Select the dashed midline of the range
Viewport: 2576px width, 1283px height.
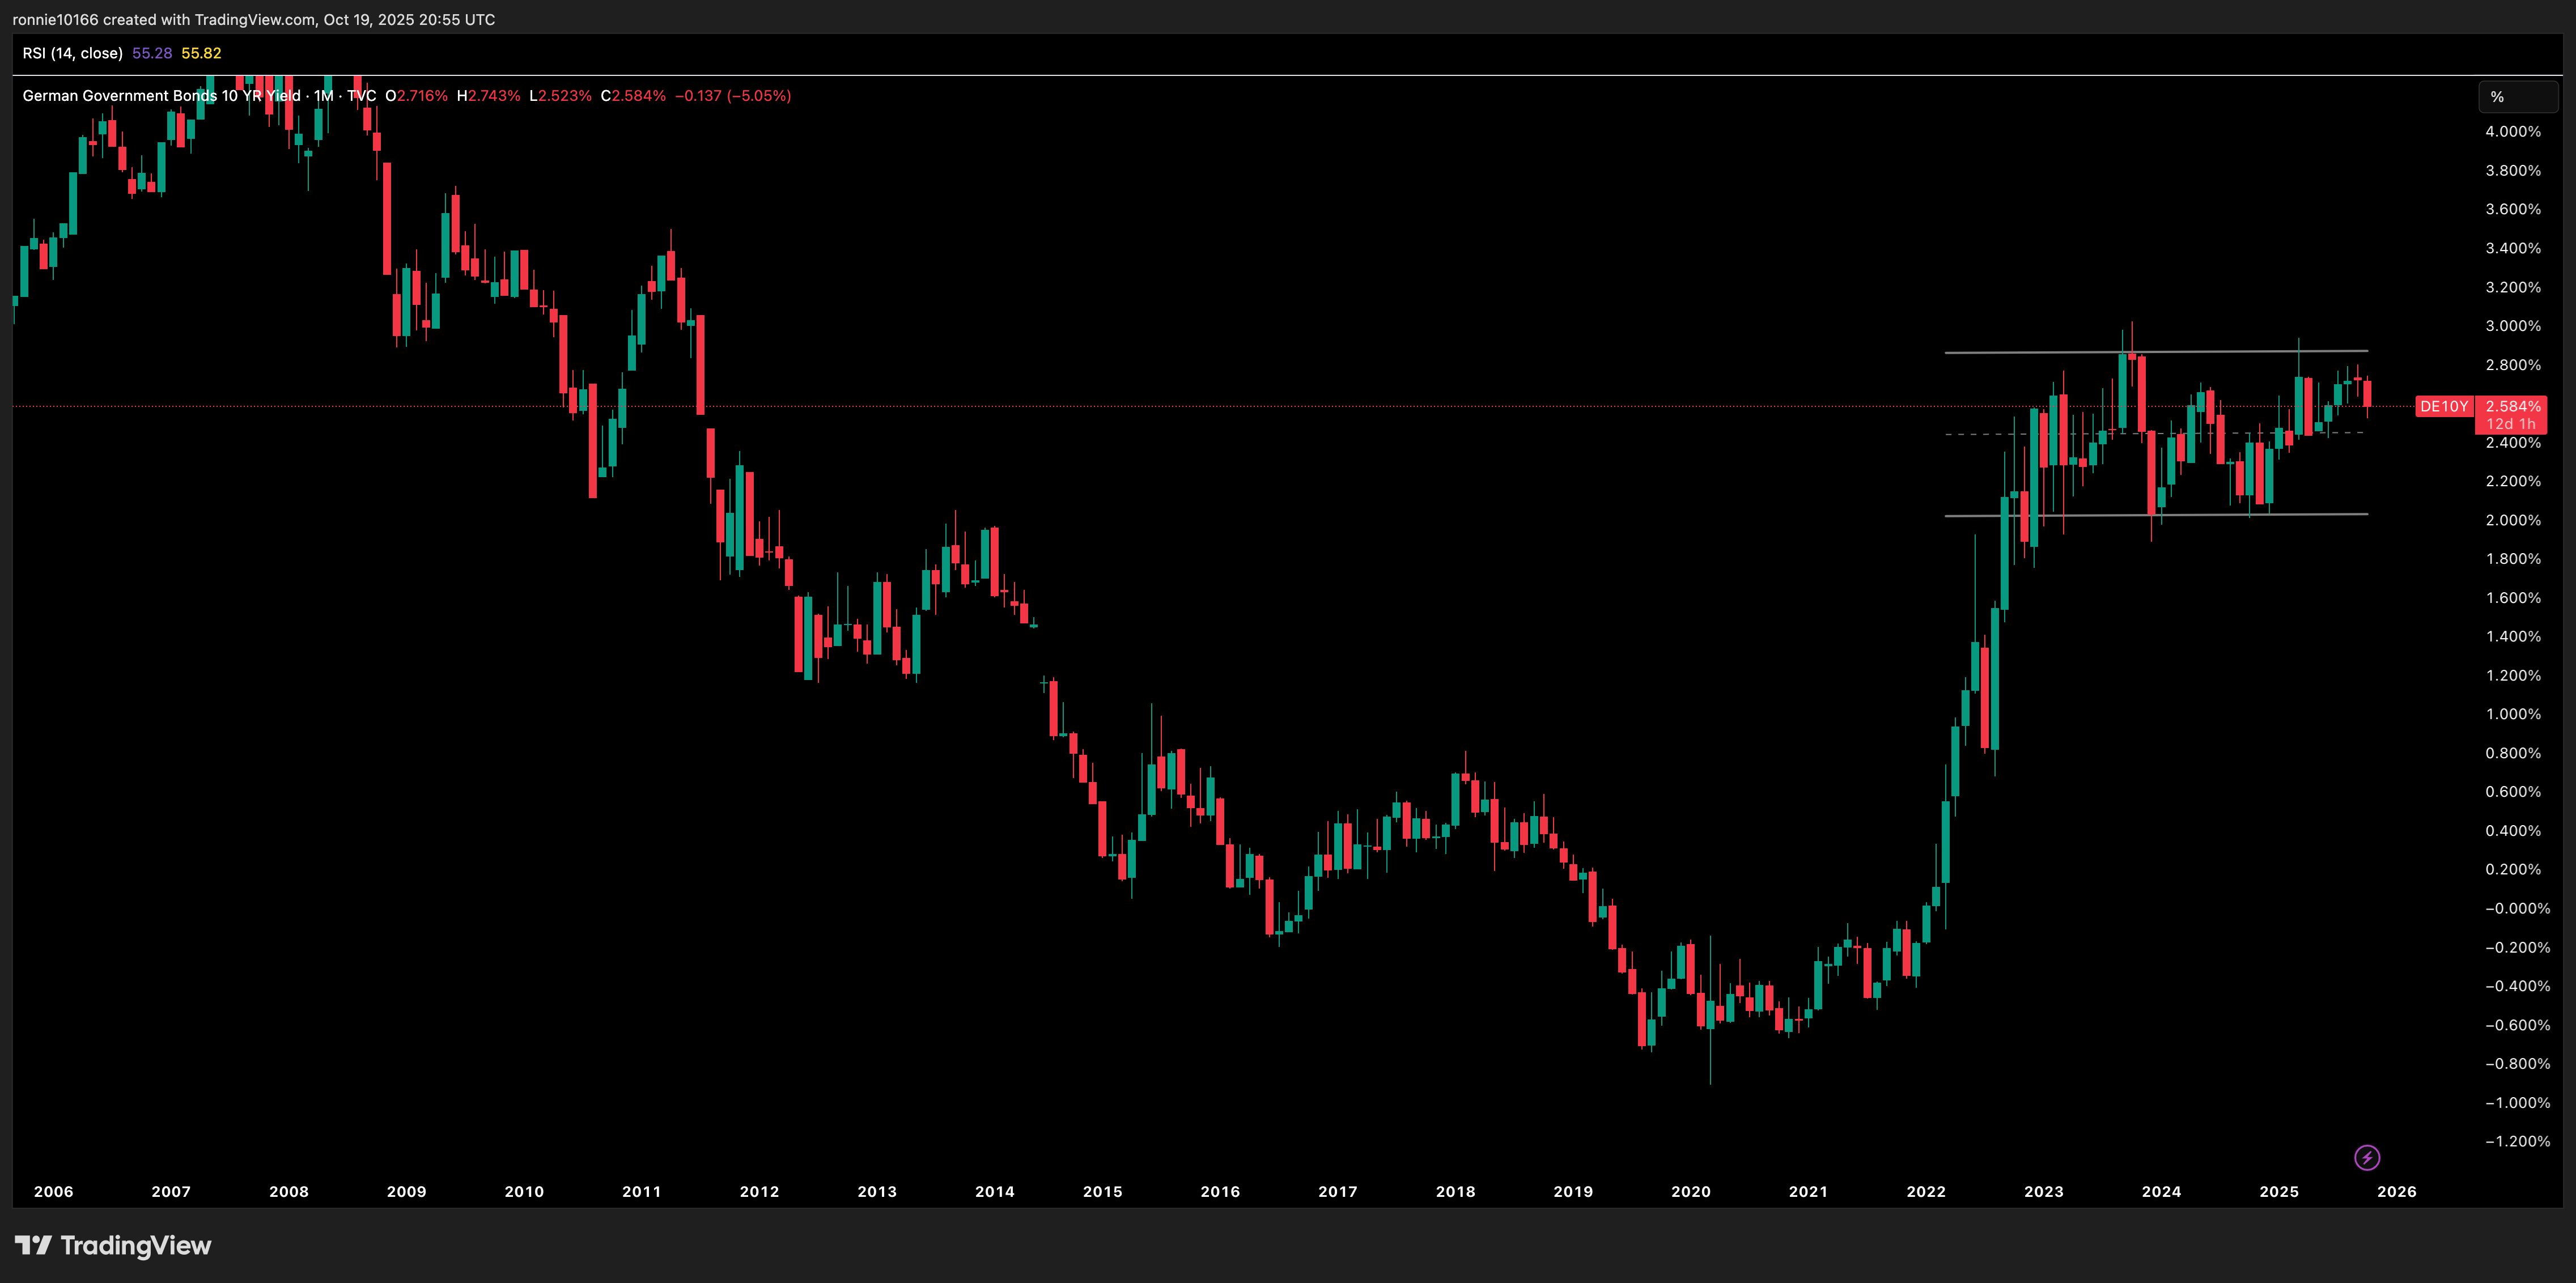pos(1975,434)
